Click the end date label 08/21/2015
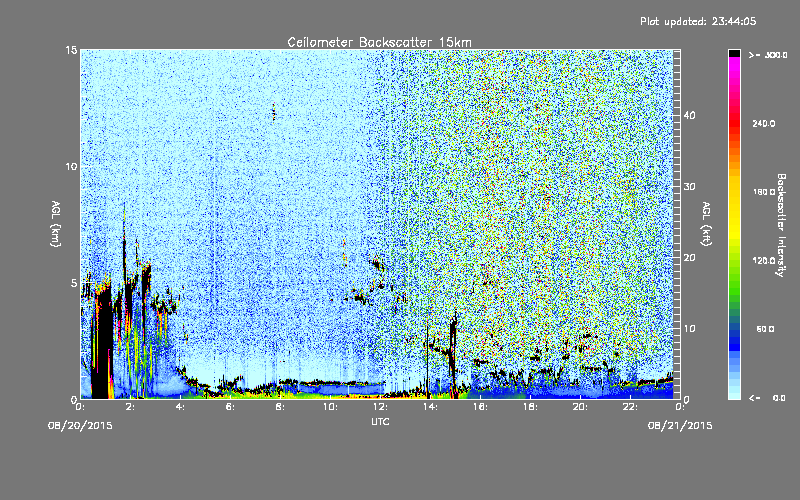The width and height of the screenshot is (800, 500). pyautogui.click(x=680, y=426)
